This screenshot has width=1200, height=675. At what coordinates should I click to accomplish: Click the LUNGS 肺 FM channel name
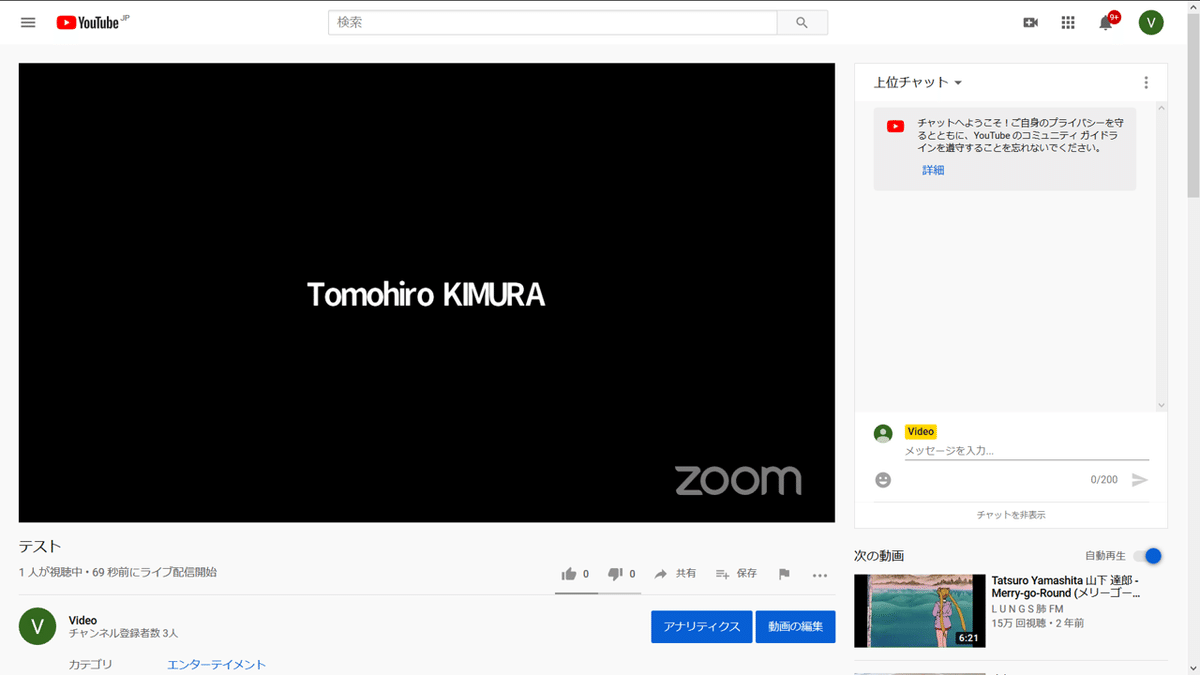(x=1027, y=609)
